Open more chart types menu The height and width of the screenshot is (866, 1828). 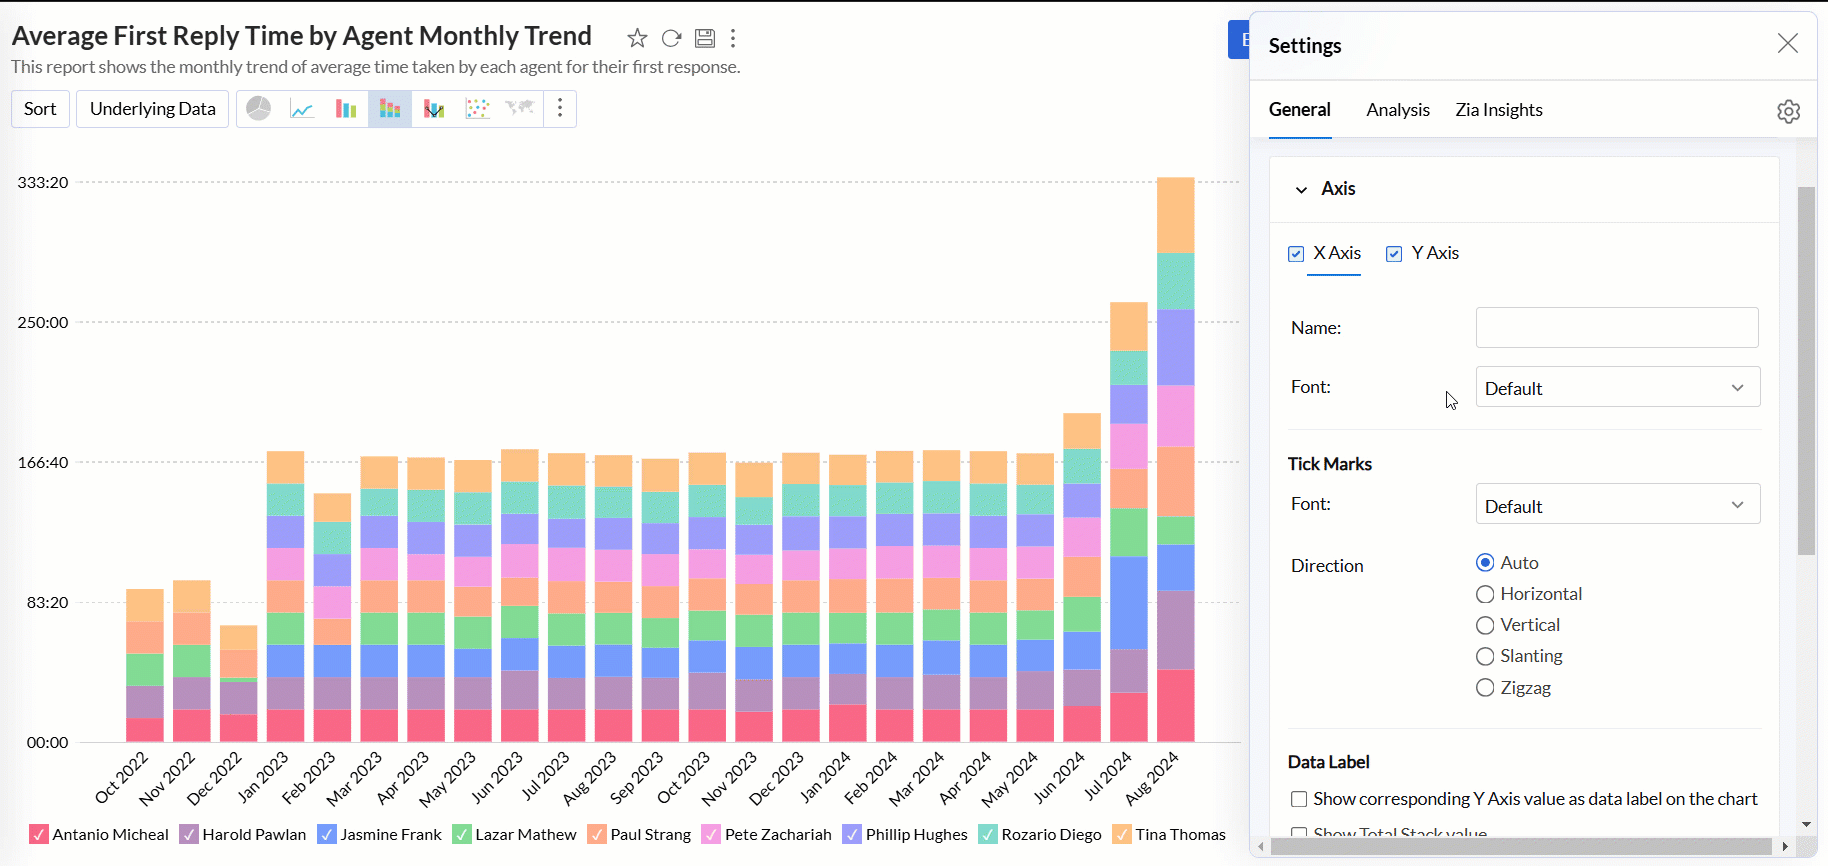(x=560, y=109)
